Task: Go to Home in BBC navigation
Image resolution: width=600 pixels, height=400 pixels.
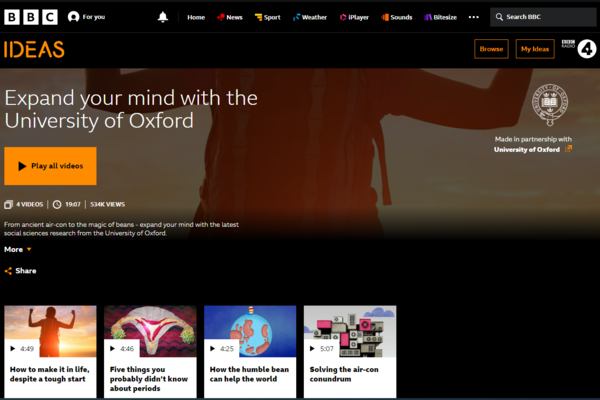Action: tap(196, 17)
